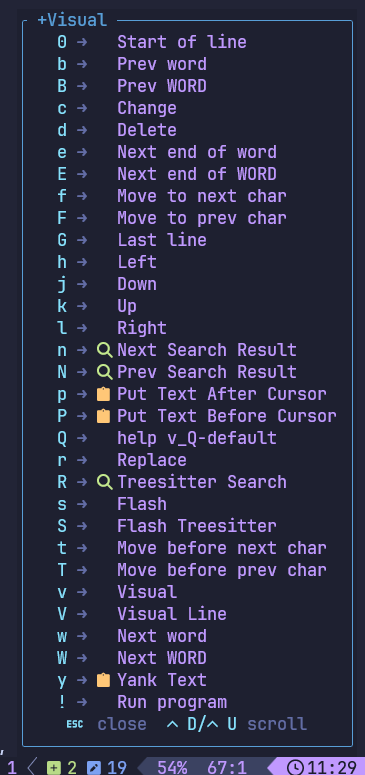
Task: Click the clipboard icon beside Put Text After Cursor
Action: (x=103, y=394)
